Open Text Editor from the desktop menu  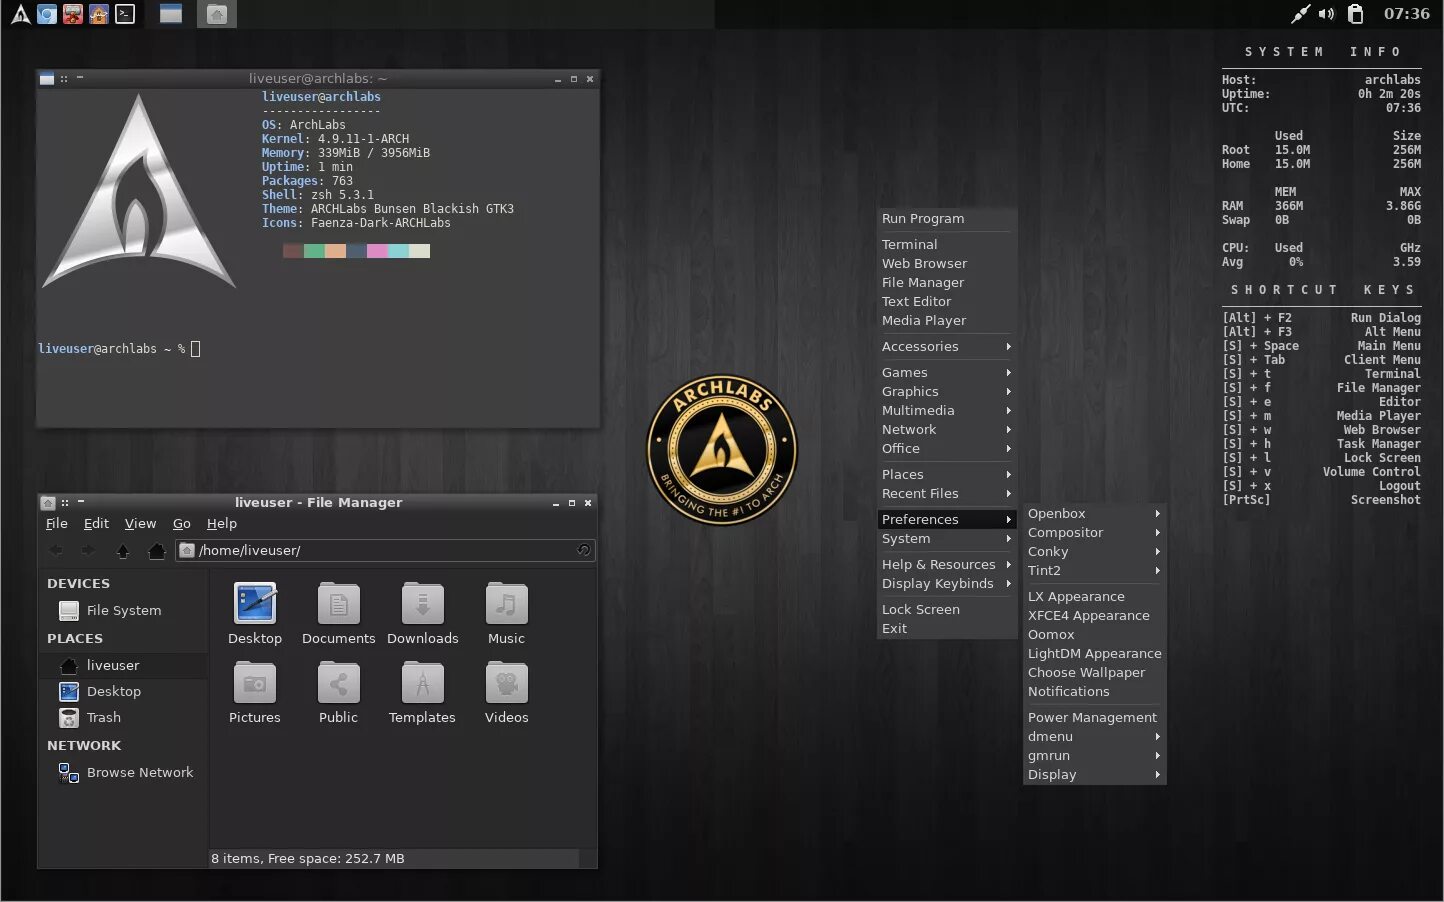pyautogui.click(x=947, y=301)
